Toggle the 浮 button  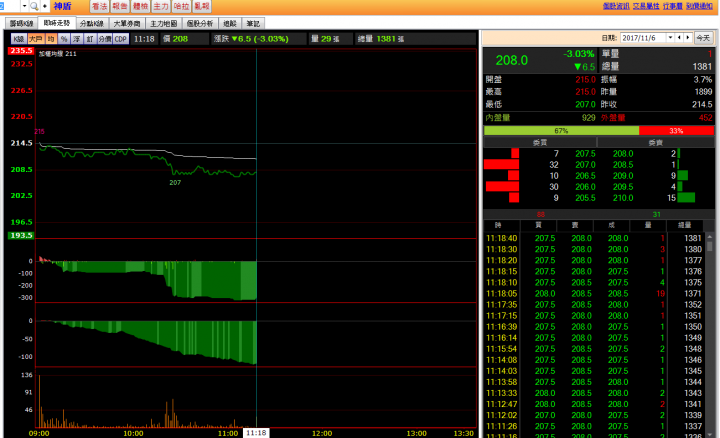click(x=77, y=39)
